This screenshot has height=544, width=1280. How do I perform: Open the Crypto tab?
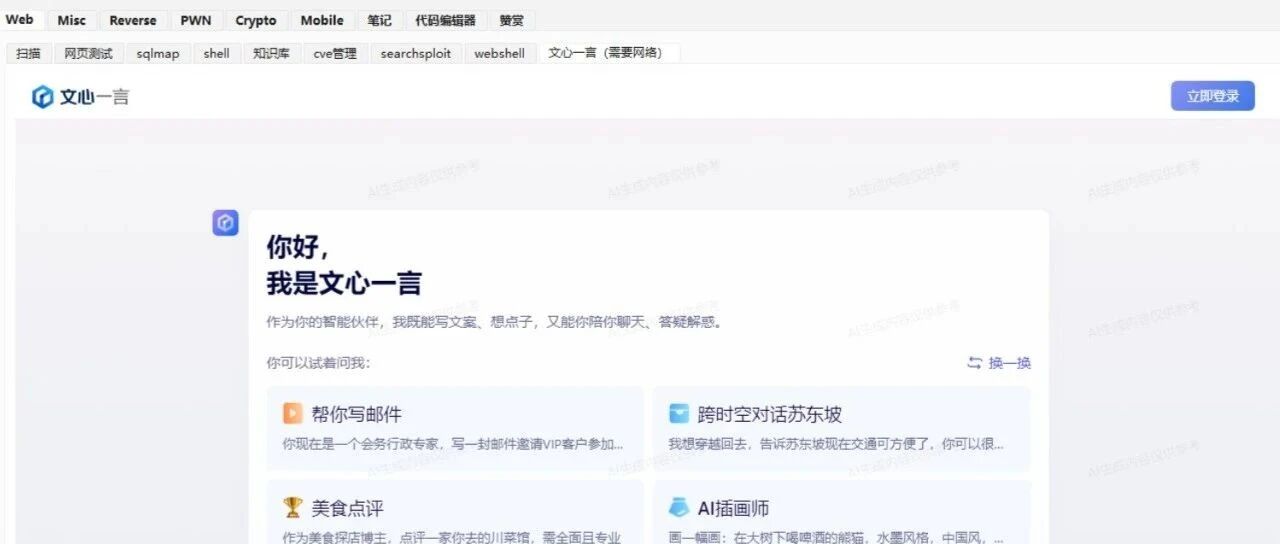pyautogui.click(x=256, y=20)
